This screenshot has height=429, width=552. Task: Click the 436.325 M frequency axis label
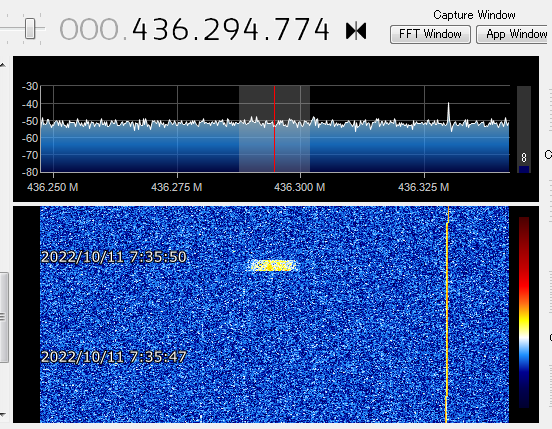[x=424, y=187]
